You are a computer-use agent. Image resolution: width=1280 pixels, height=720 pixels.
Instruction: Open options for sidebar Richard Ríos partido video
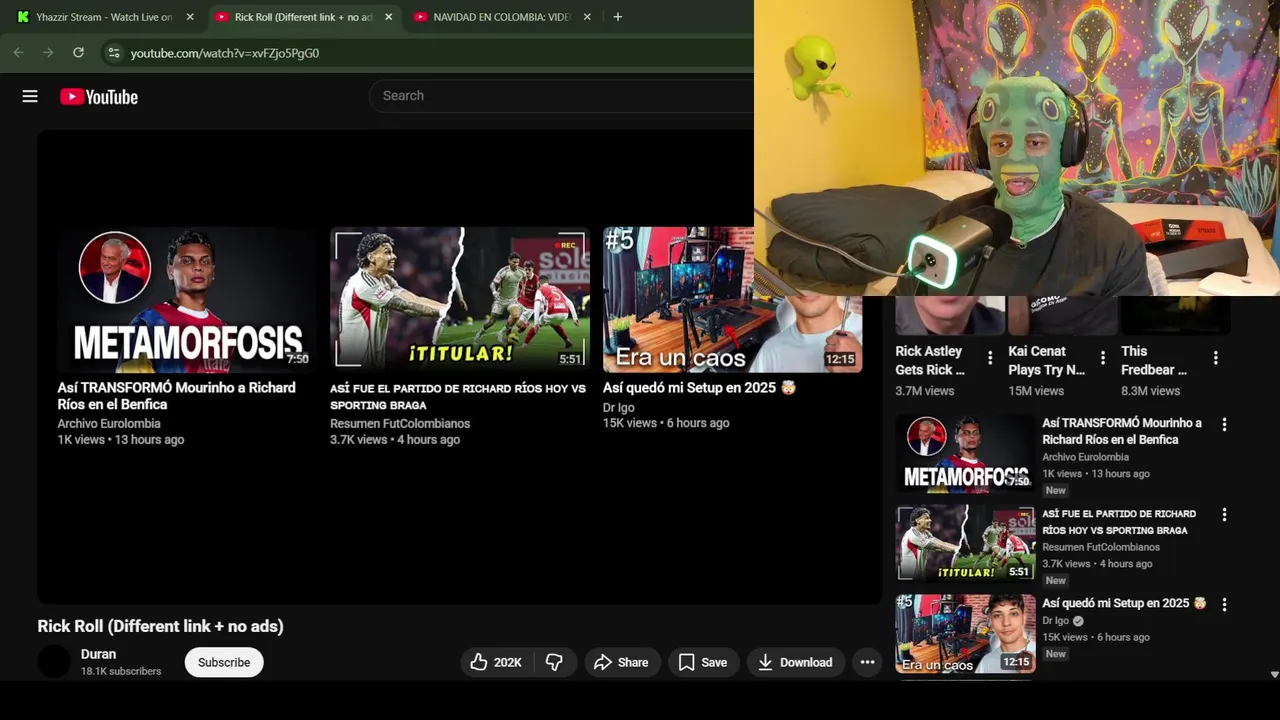(1224, 514)
